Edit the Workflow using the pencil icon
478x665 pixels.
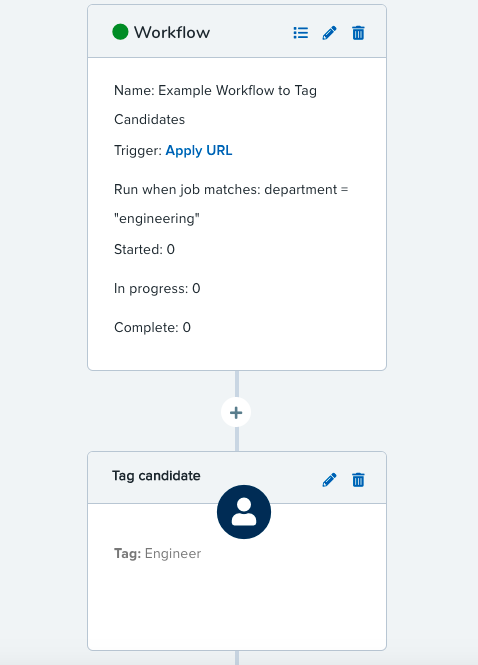point(330,33)
